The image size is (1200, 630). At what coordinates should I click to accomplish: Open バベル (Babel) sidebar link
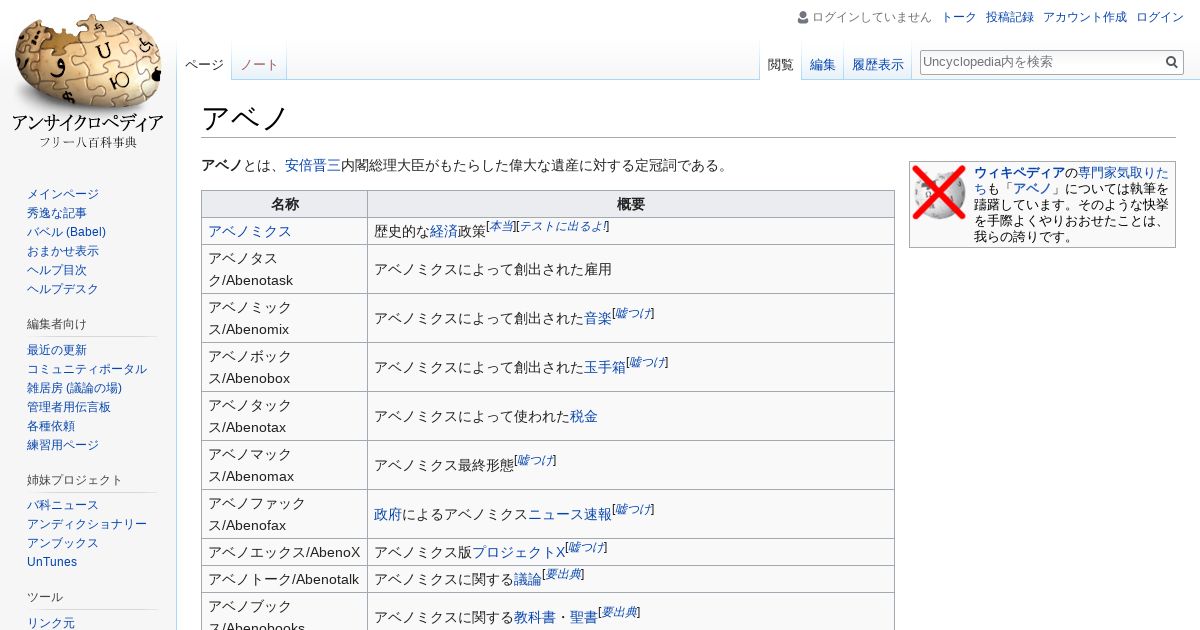tap(66, 232)
